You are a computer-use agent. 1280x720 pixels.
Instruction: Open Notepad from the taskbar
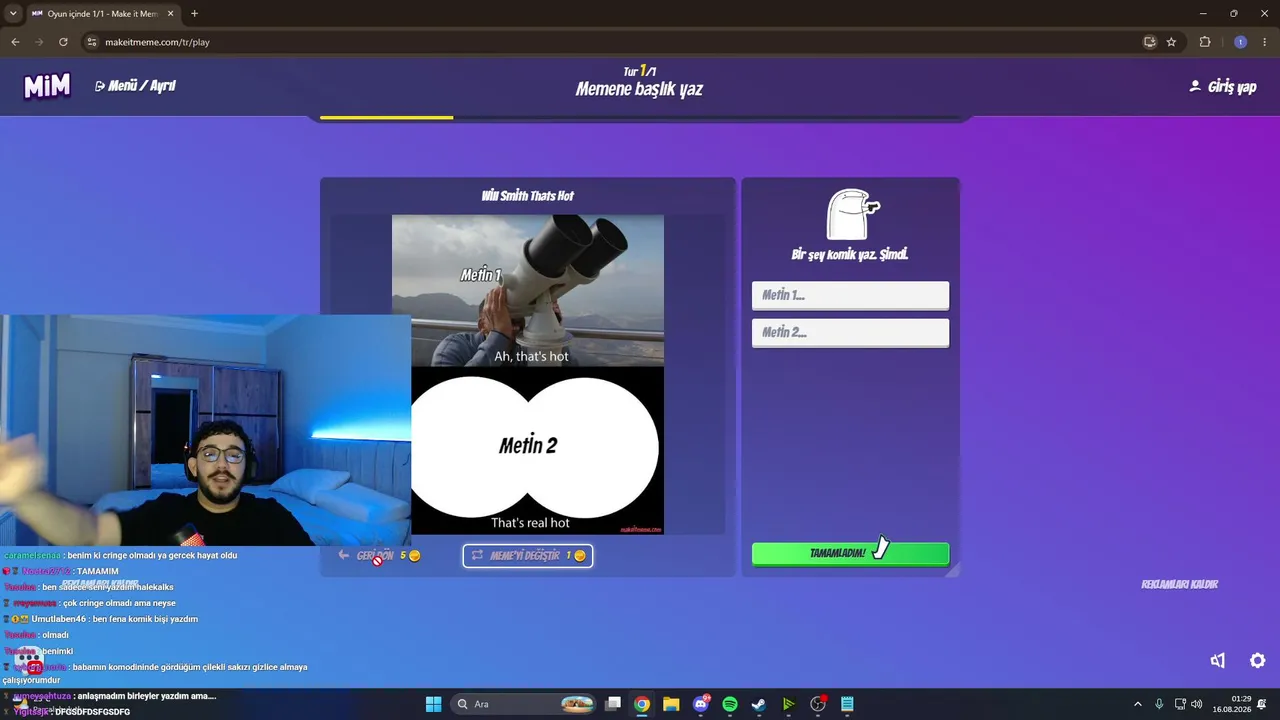point(847,704)
